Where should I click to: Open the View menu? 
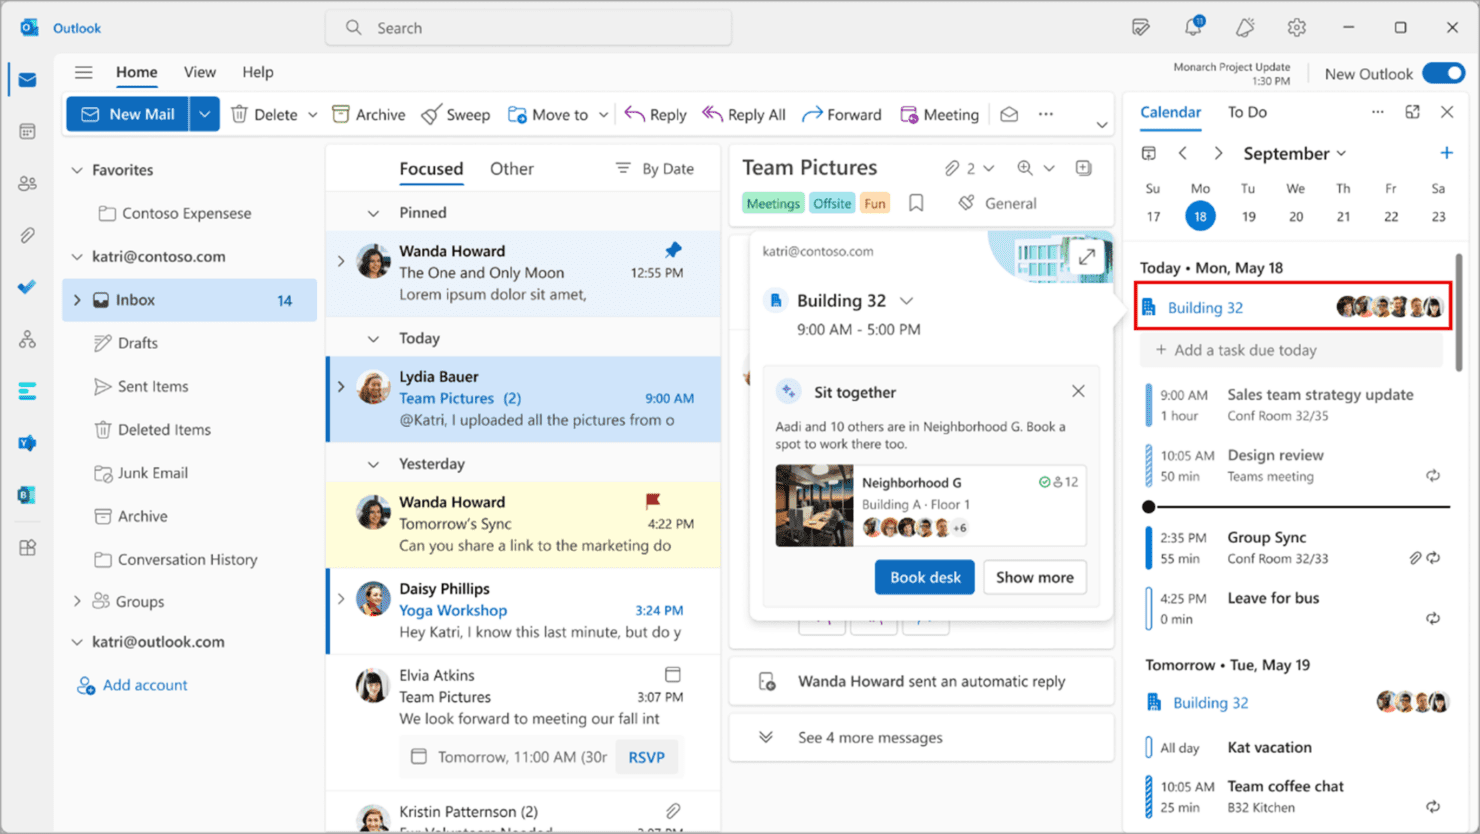pos(199,72)
